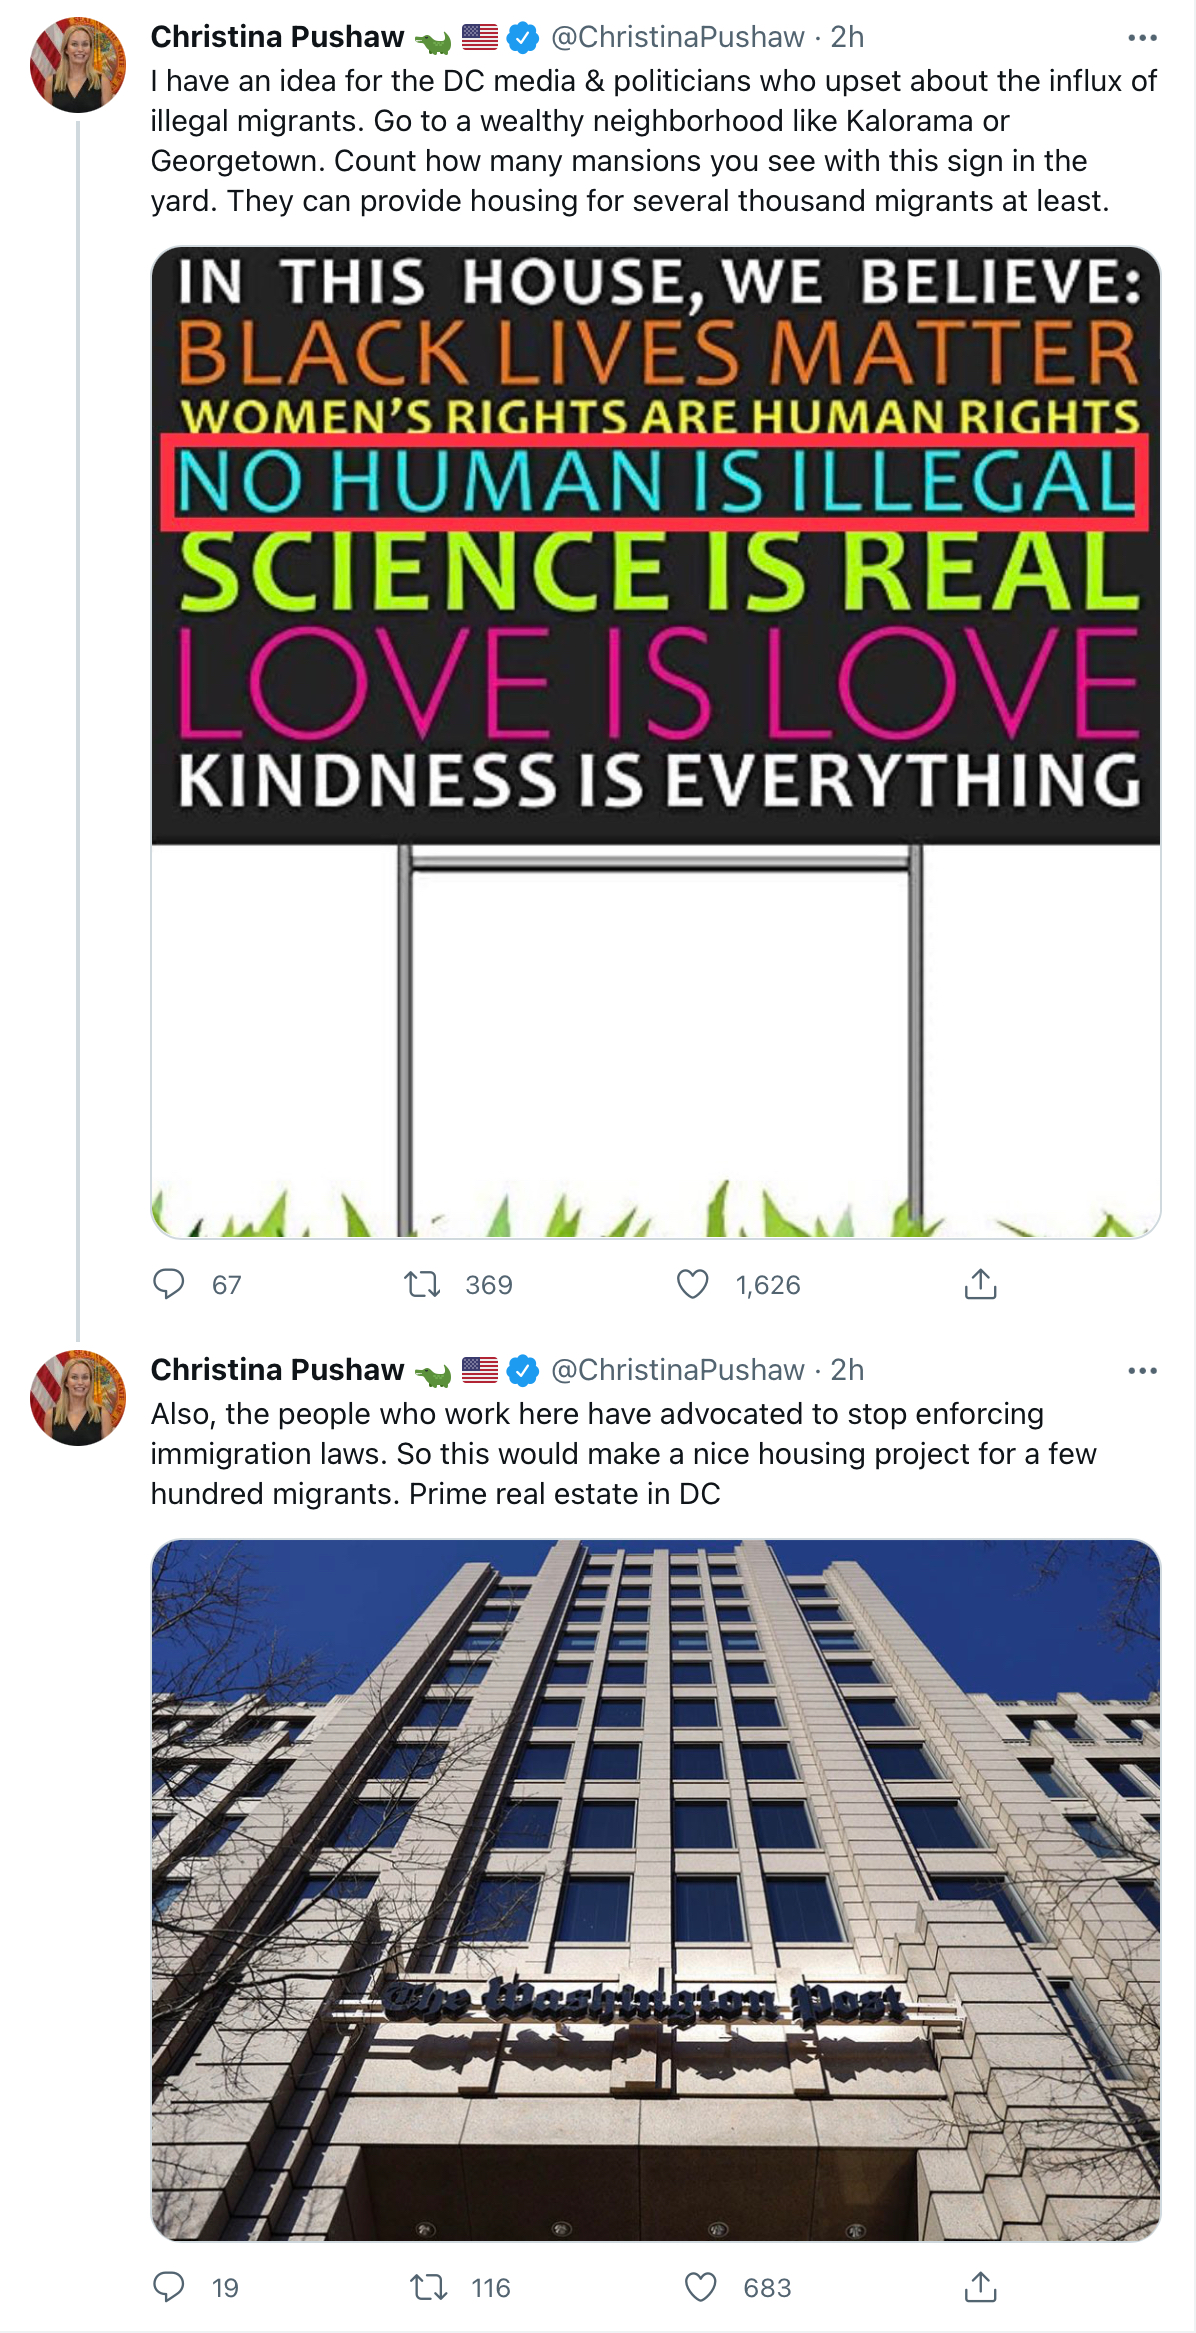Screen dimensions: 1196x2333
Task: Click verified badge on first tweet
Action: [522, 38]
